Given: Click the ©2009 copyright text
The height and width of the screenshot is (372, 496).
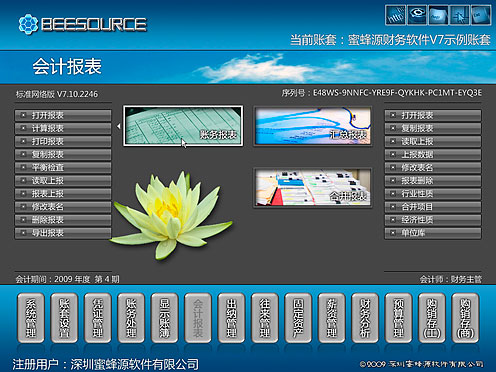Looking at the screenshot, I should pos(422,364).
